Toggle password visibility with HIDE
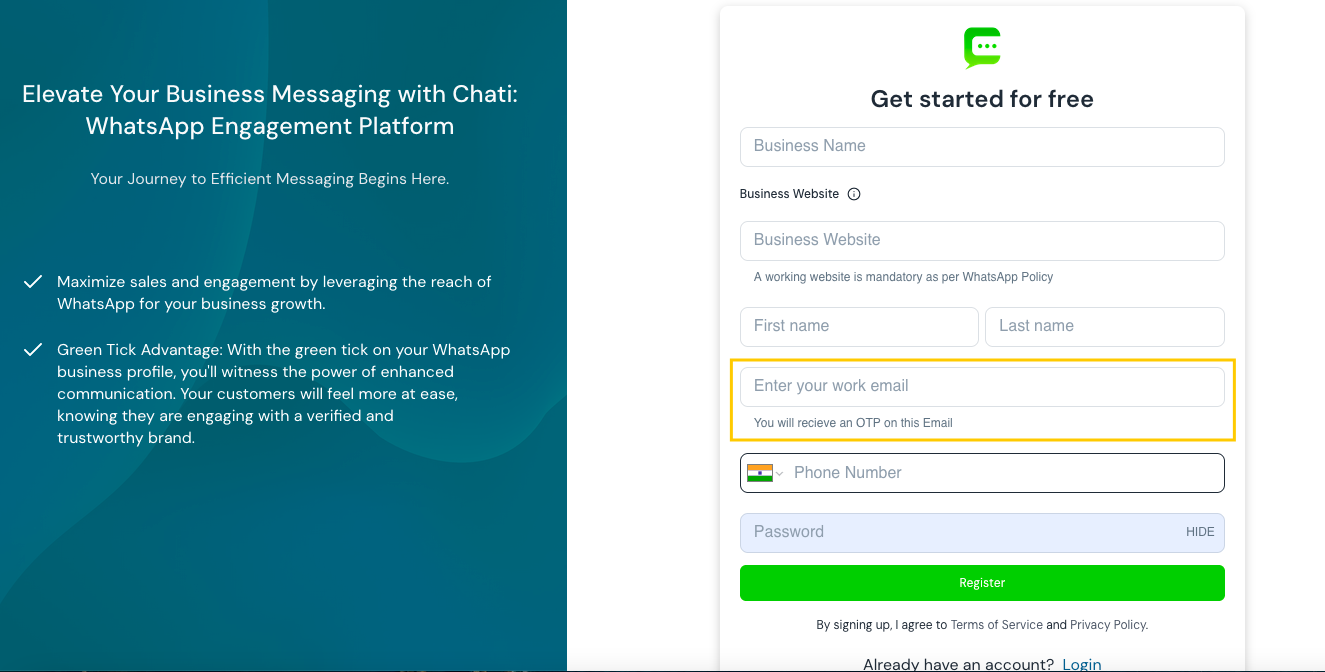Screen dimensions: 1325x672 [1199, 532]
